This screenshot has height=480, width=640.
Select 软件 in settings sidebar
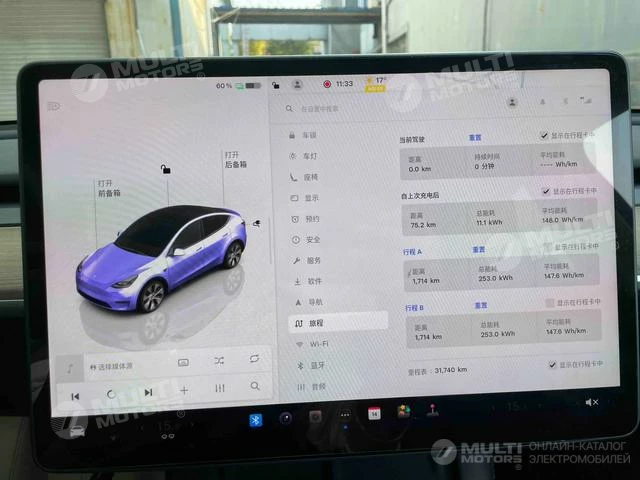coord(314,281)
